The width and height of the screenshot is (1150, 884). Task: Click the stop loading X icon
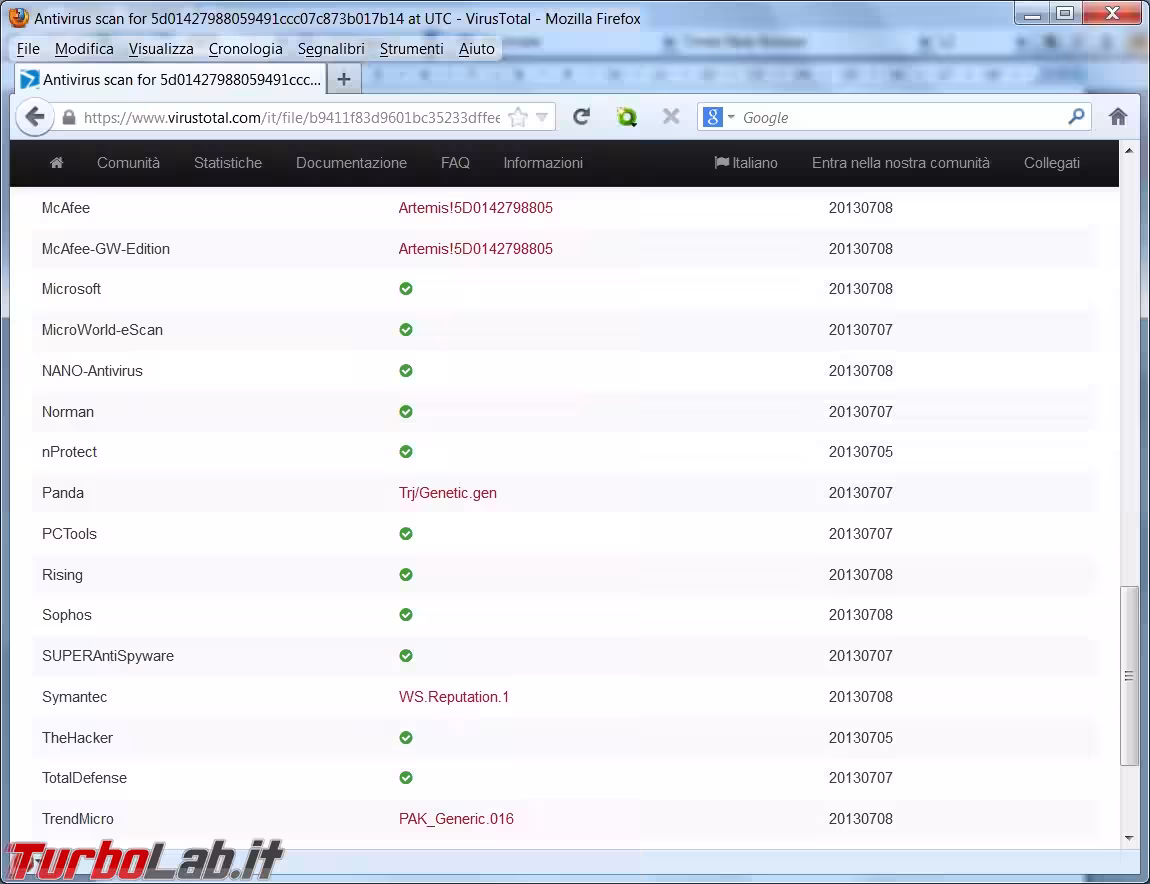(671, 117)
